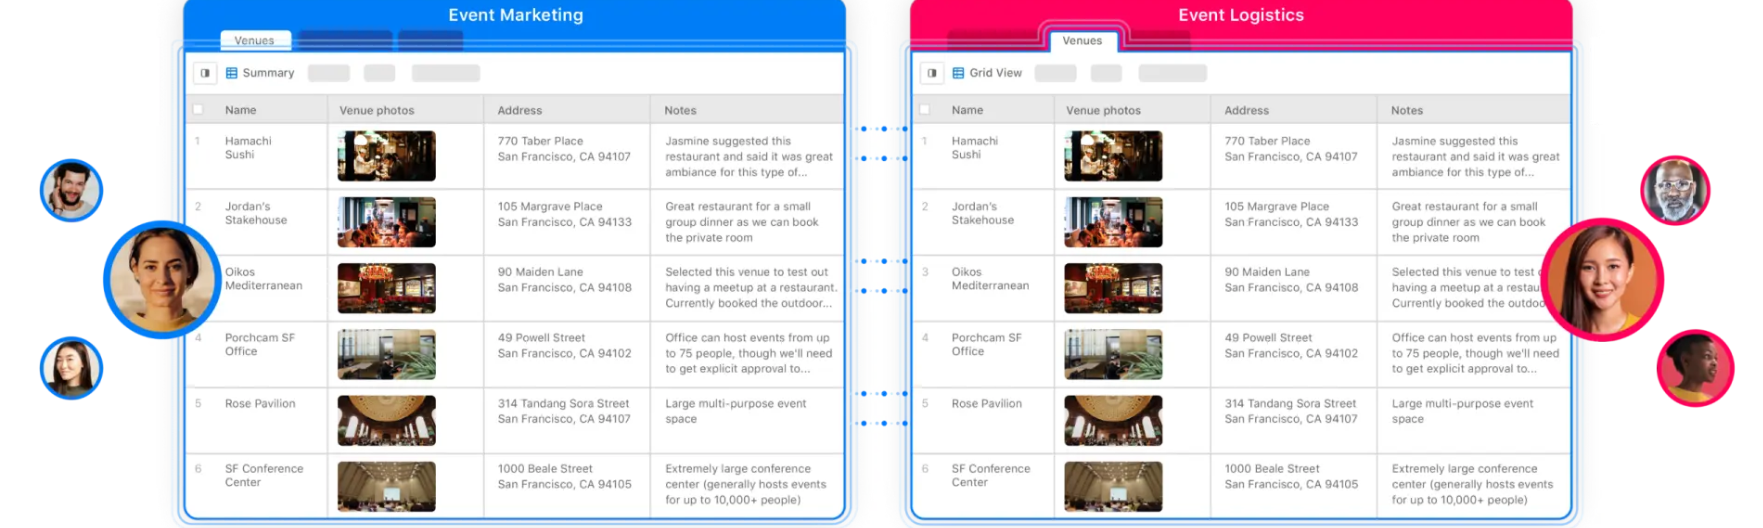Open the Summary view in Event Marketing

(268, 73)
